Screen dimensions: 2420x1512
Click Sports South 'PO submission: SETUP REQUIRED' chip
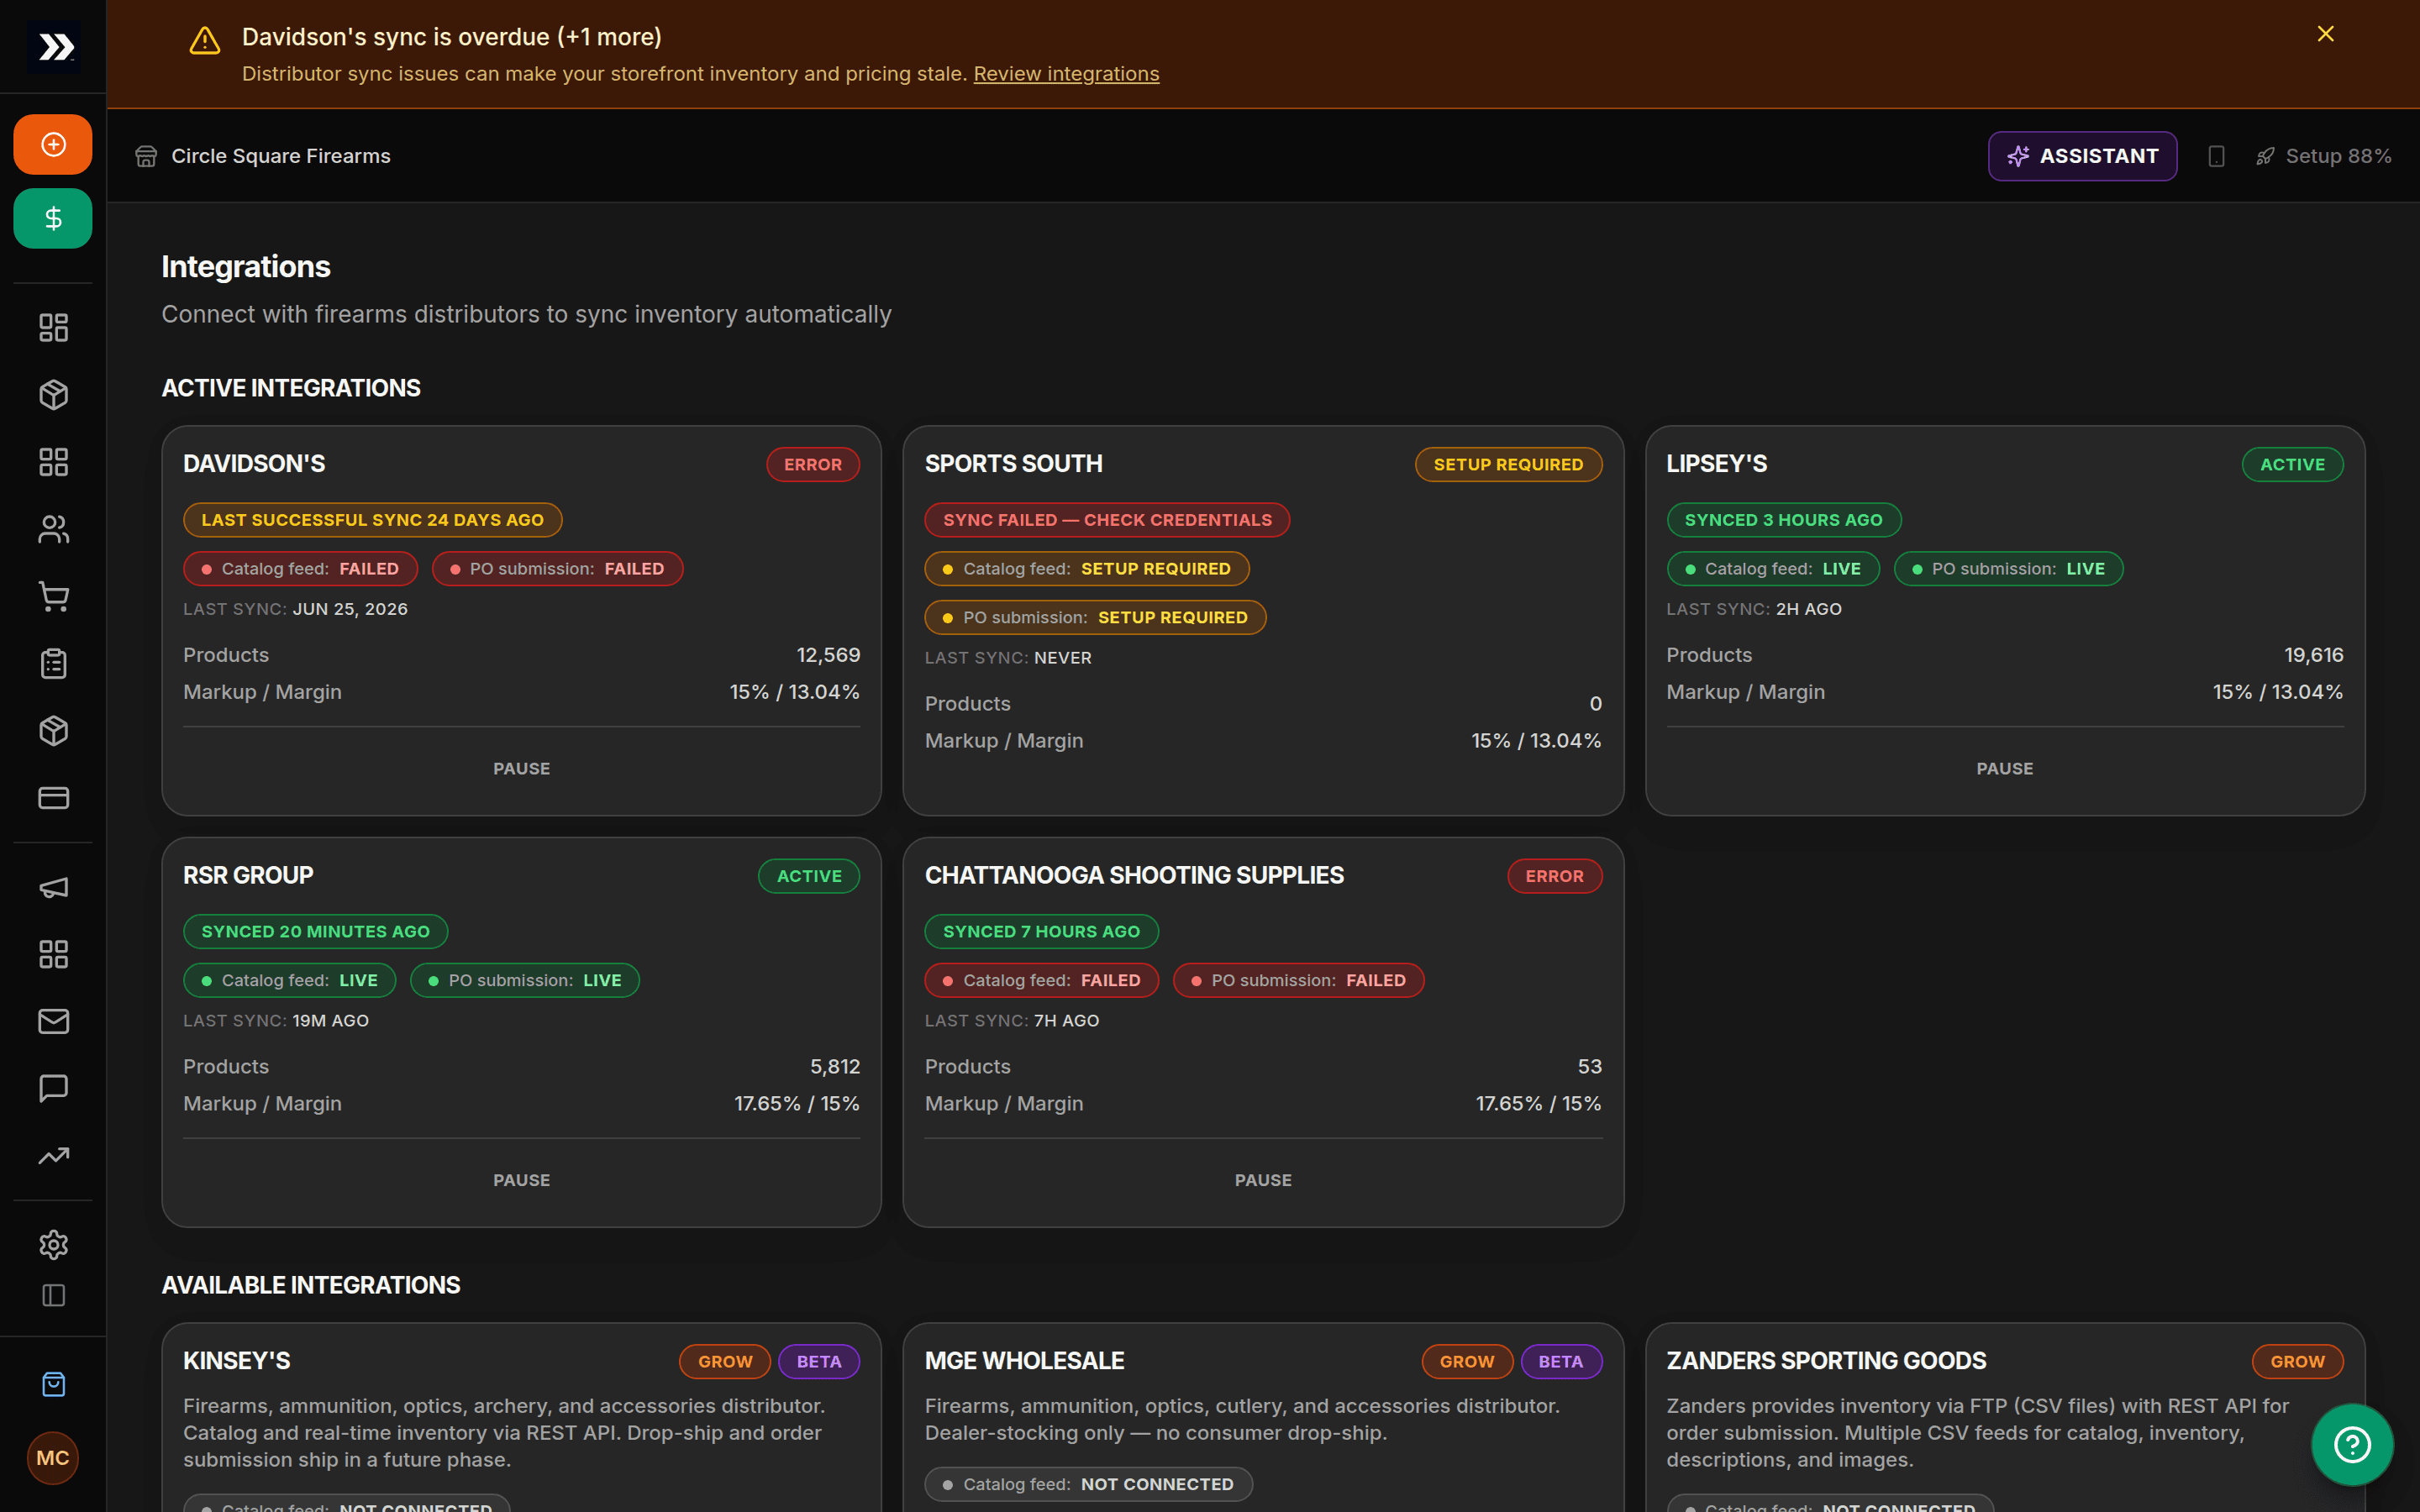point(1095,617)
